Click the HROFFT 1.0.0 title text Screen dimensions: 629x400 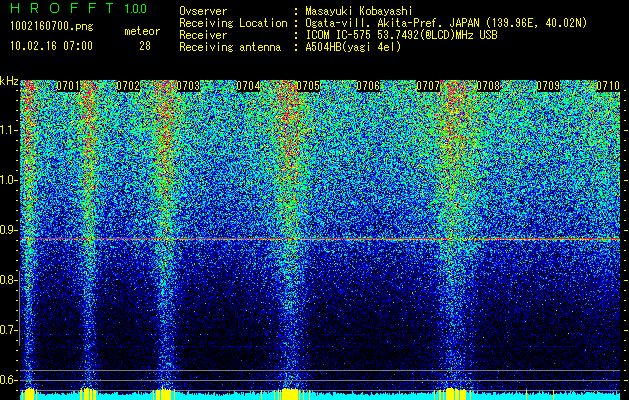coord(79,8)
